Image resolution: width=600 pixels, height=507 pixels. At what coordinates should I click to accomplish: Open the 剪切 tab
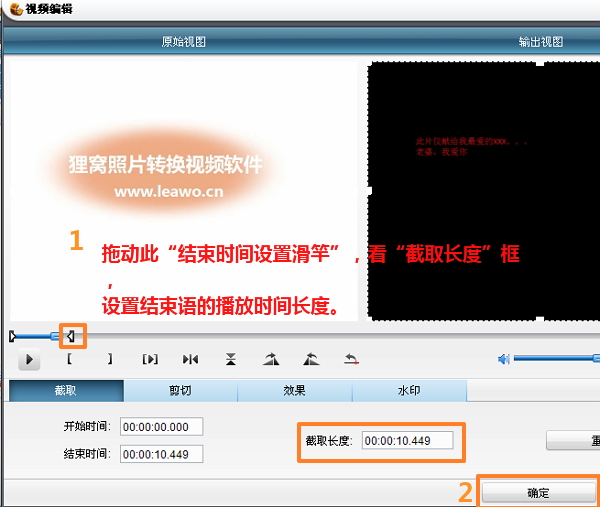(180, 391)
